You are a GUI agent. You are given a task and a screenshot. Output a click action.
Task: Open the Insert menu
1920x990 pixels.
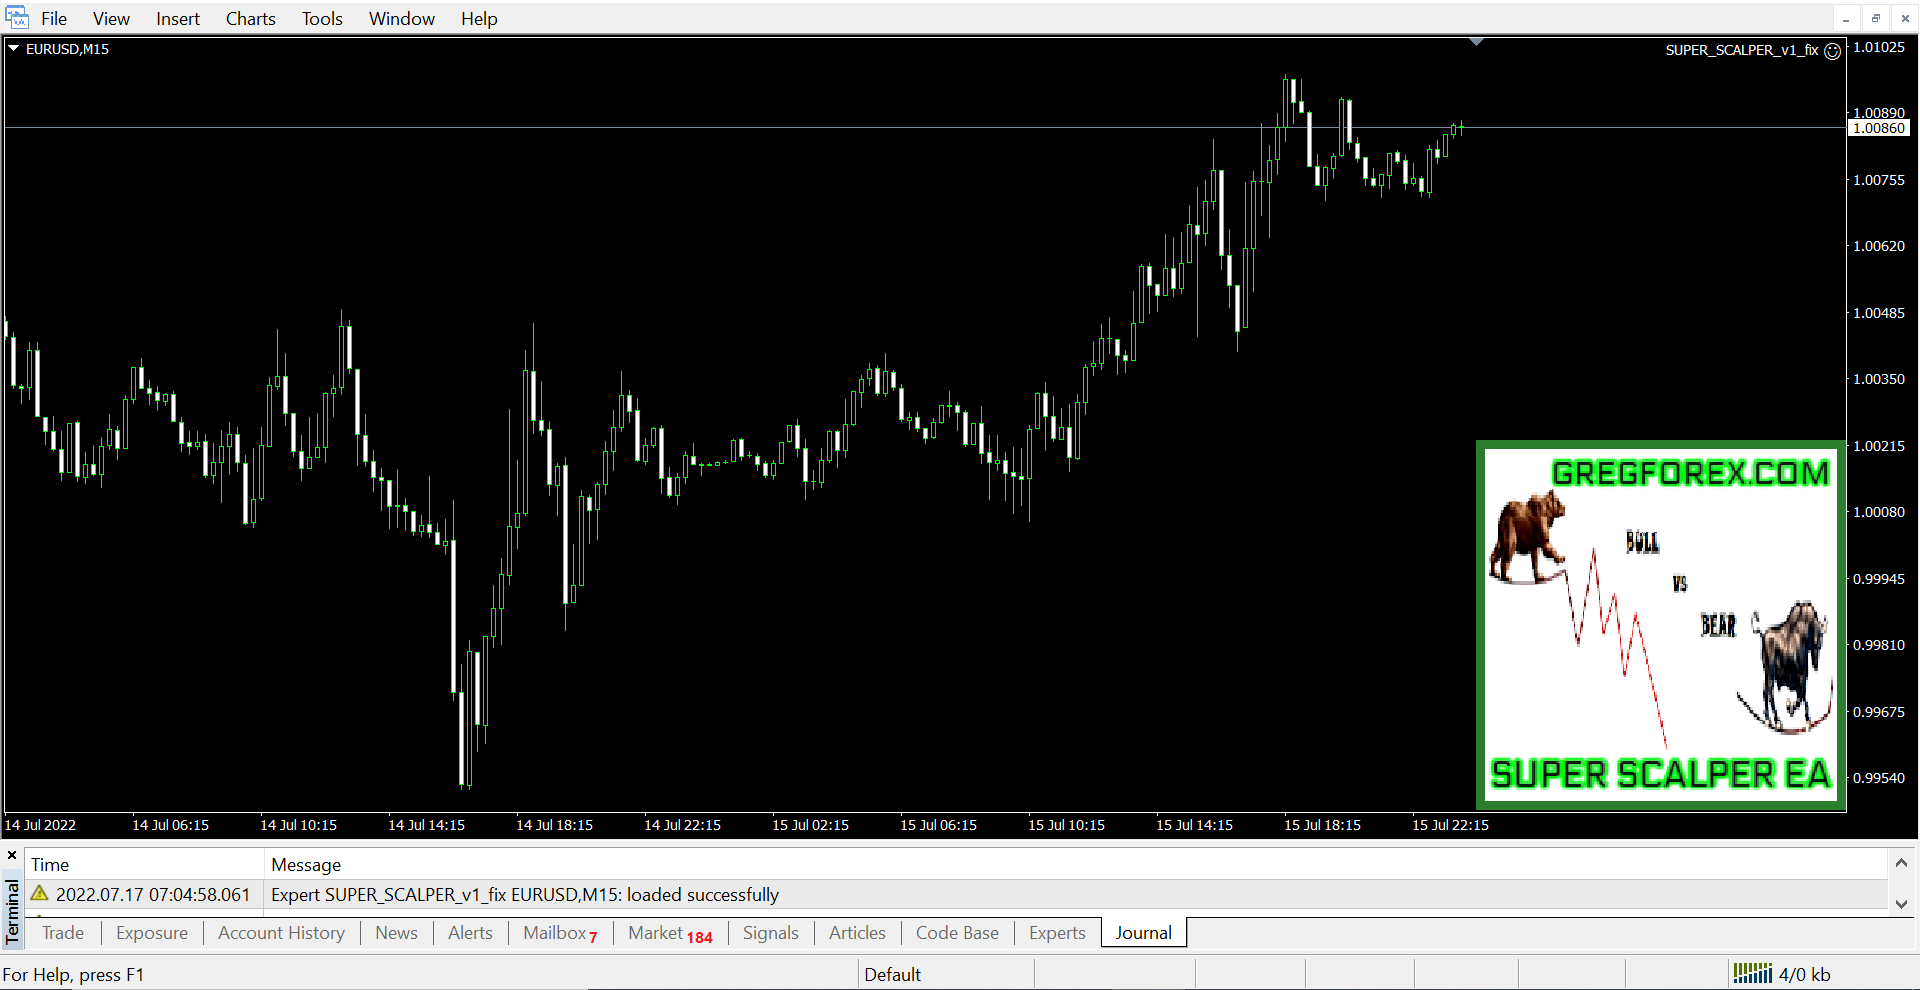click(177, 19)
